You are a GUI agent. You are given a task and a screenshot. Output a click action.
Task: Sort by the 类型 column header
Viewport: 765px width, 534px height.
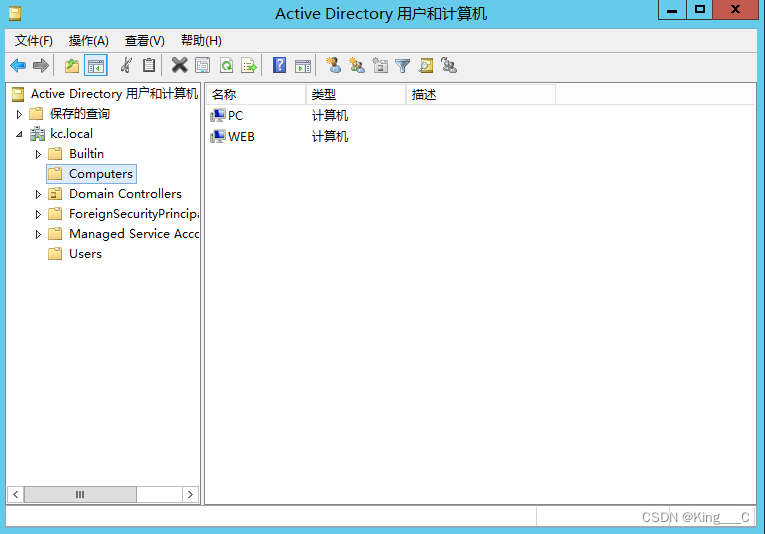click(356, 94)
